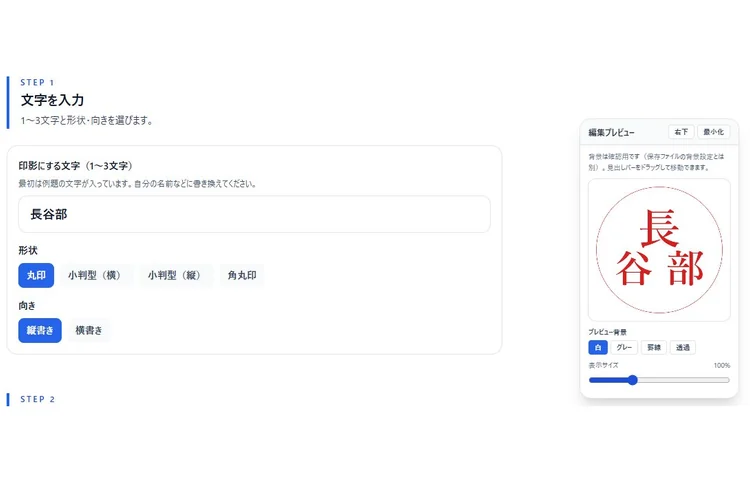Select the 丸印 shape option
The width and height of the screenshot is (750, 482).
pos(36,275)
